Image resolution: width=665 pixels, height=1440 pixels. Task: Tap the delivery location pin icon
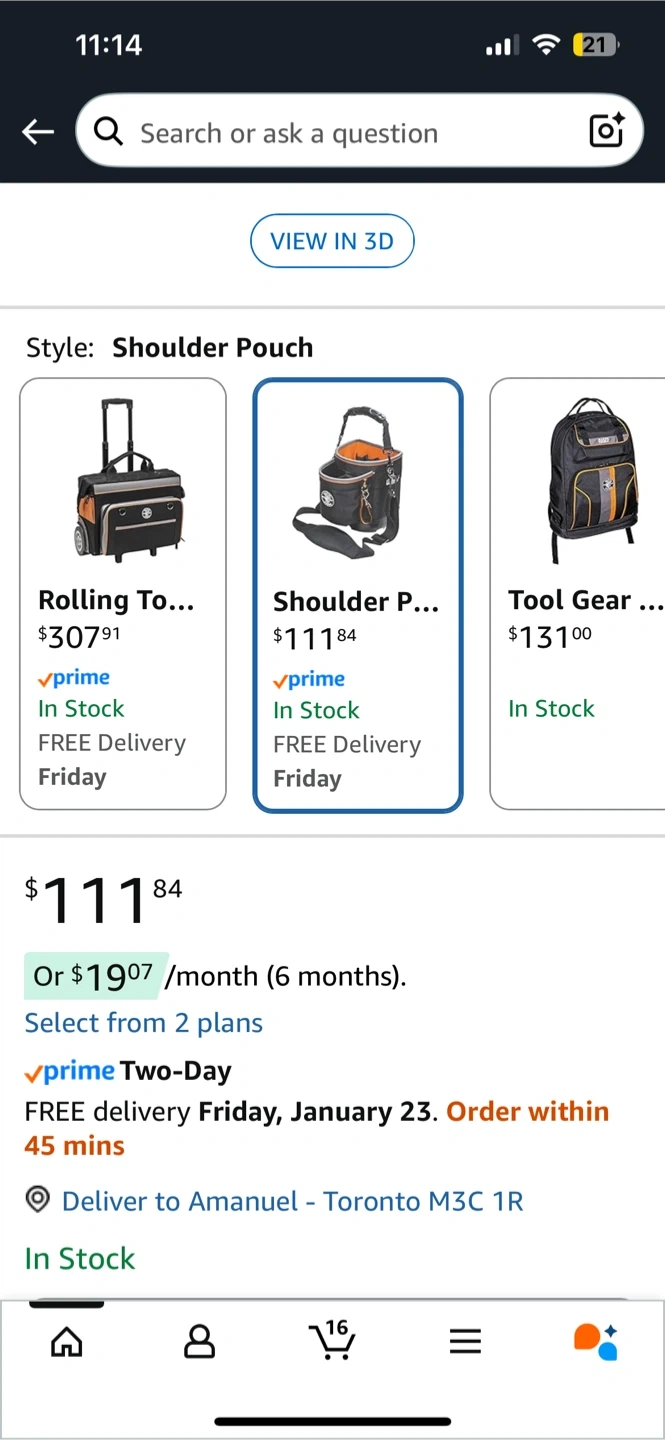click(37, 1200)
